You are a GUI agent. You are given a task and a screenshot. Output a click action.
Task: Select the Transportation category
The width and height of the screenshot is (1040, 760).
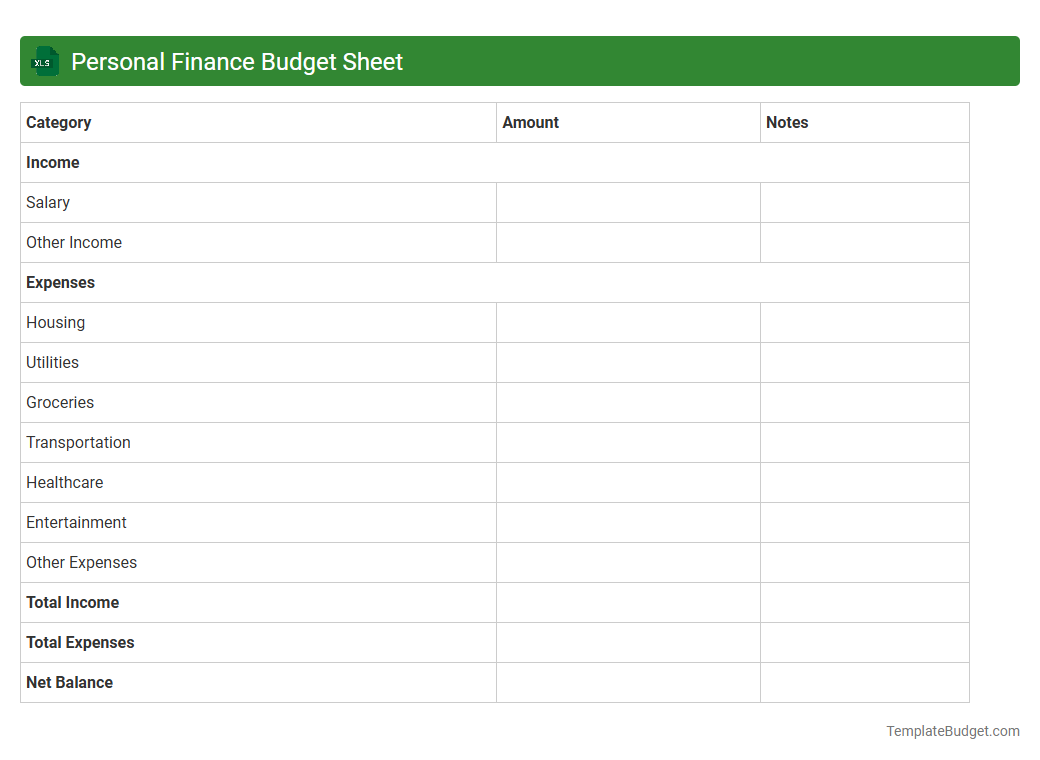[78, 442]
